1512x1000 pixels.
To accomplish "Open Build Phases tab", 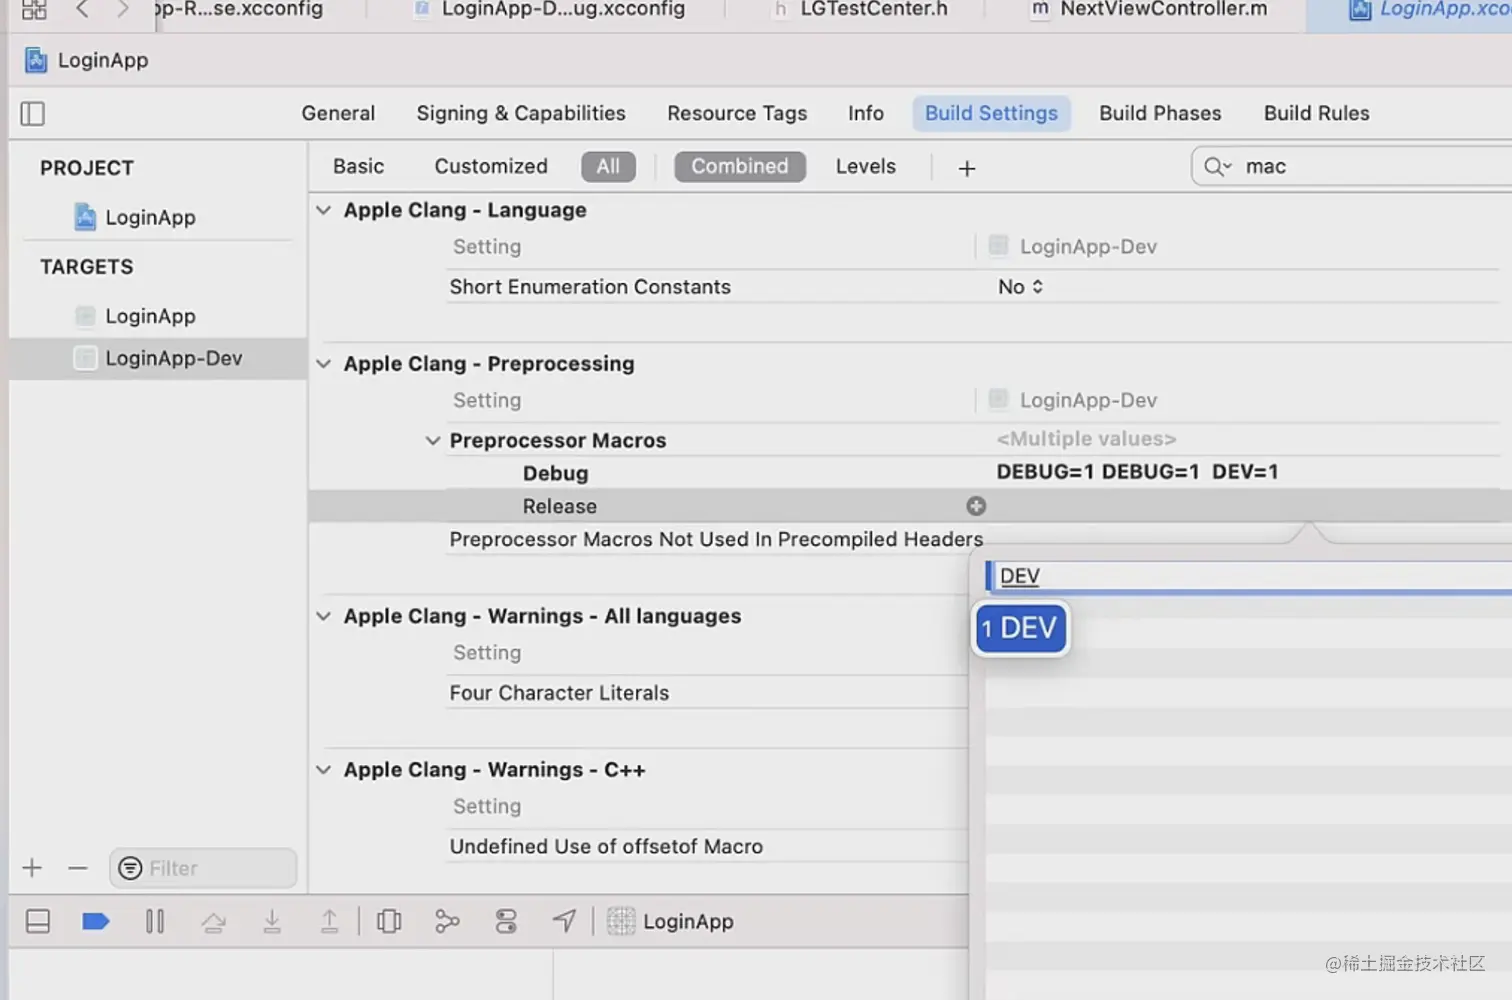I will pos(1160,113).
